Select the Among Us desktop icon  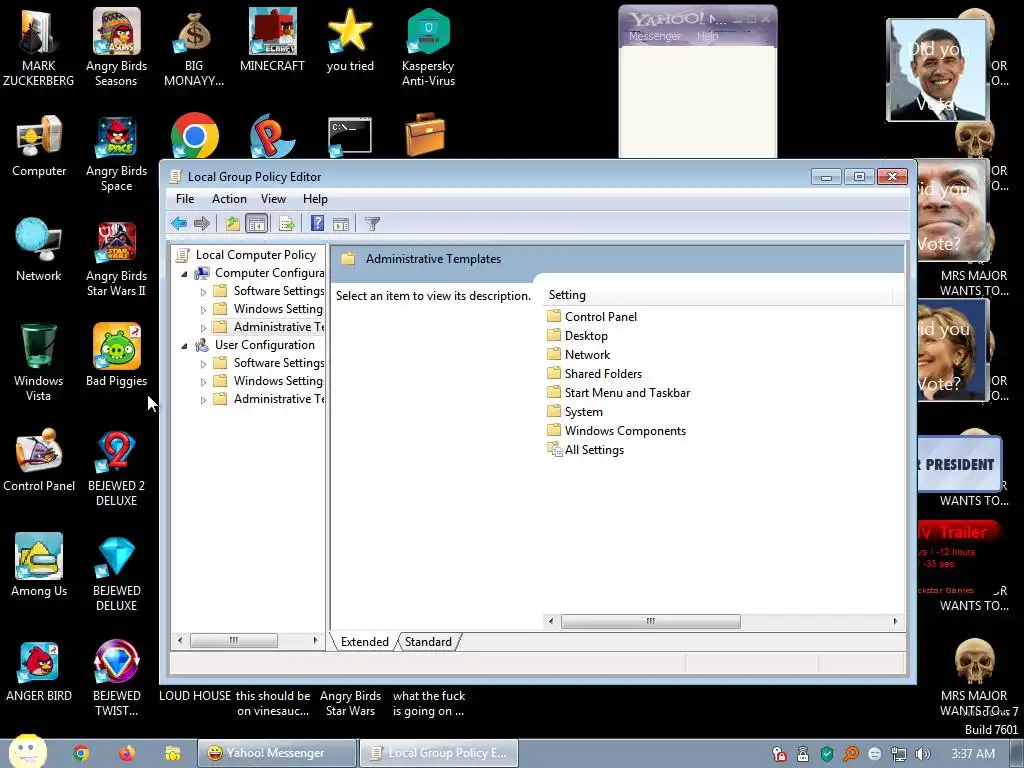point(39,565)
